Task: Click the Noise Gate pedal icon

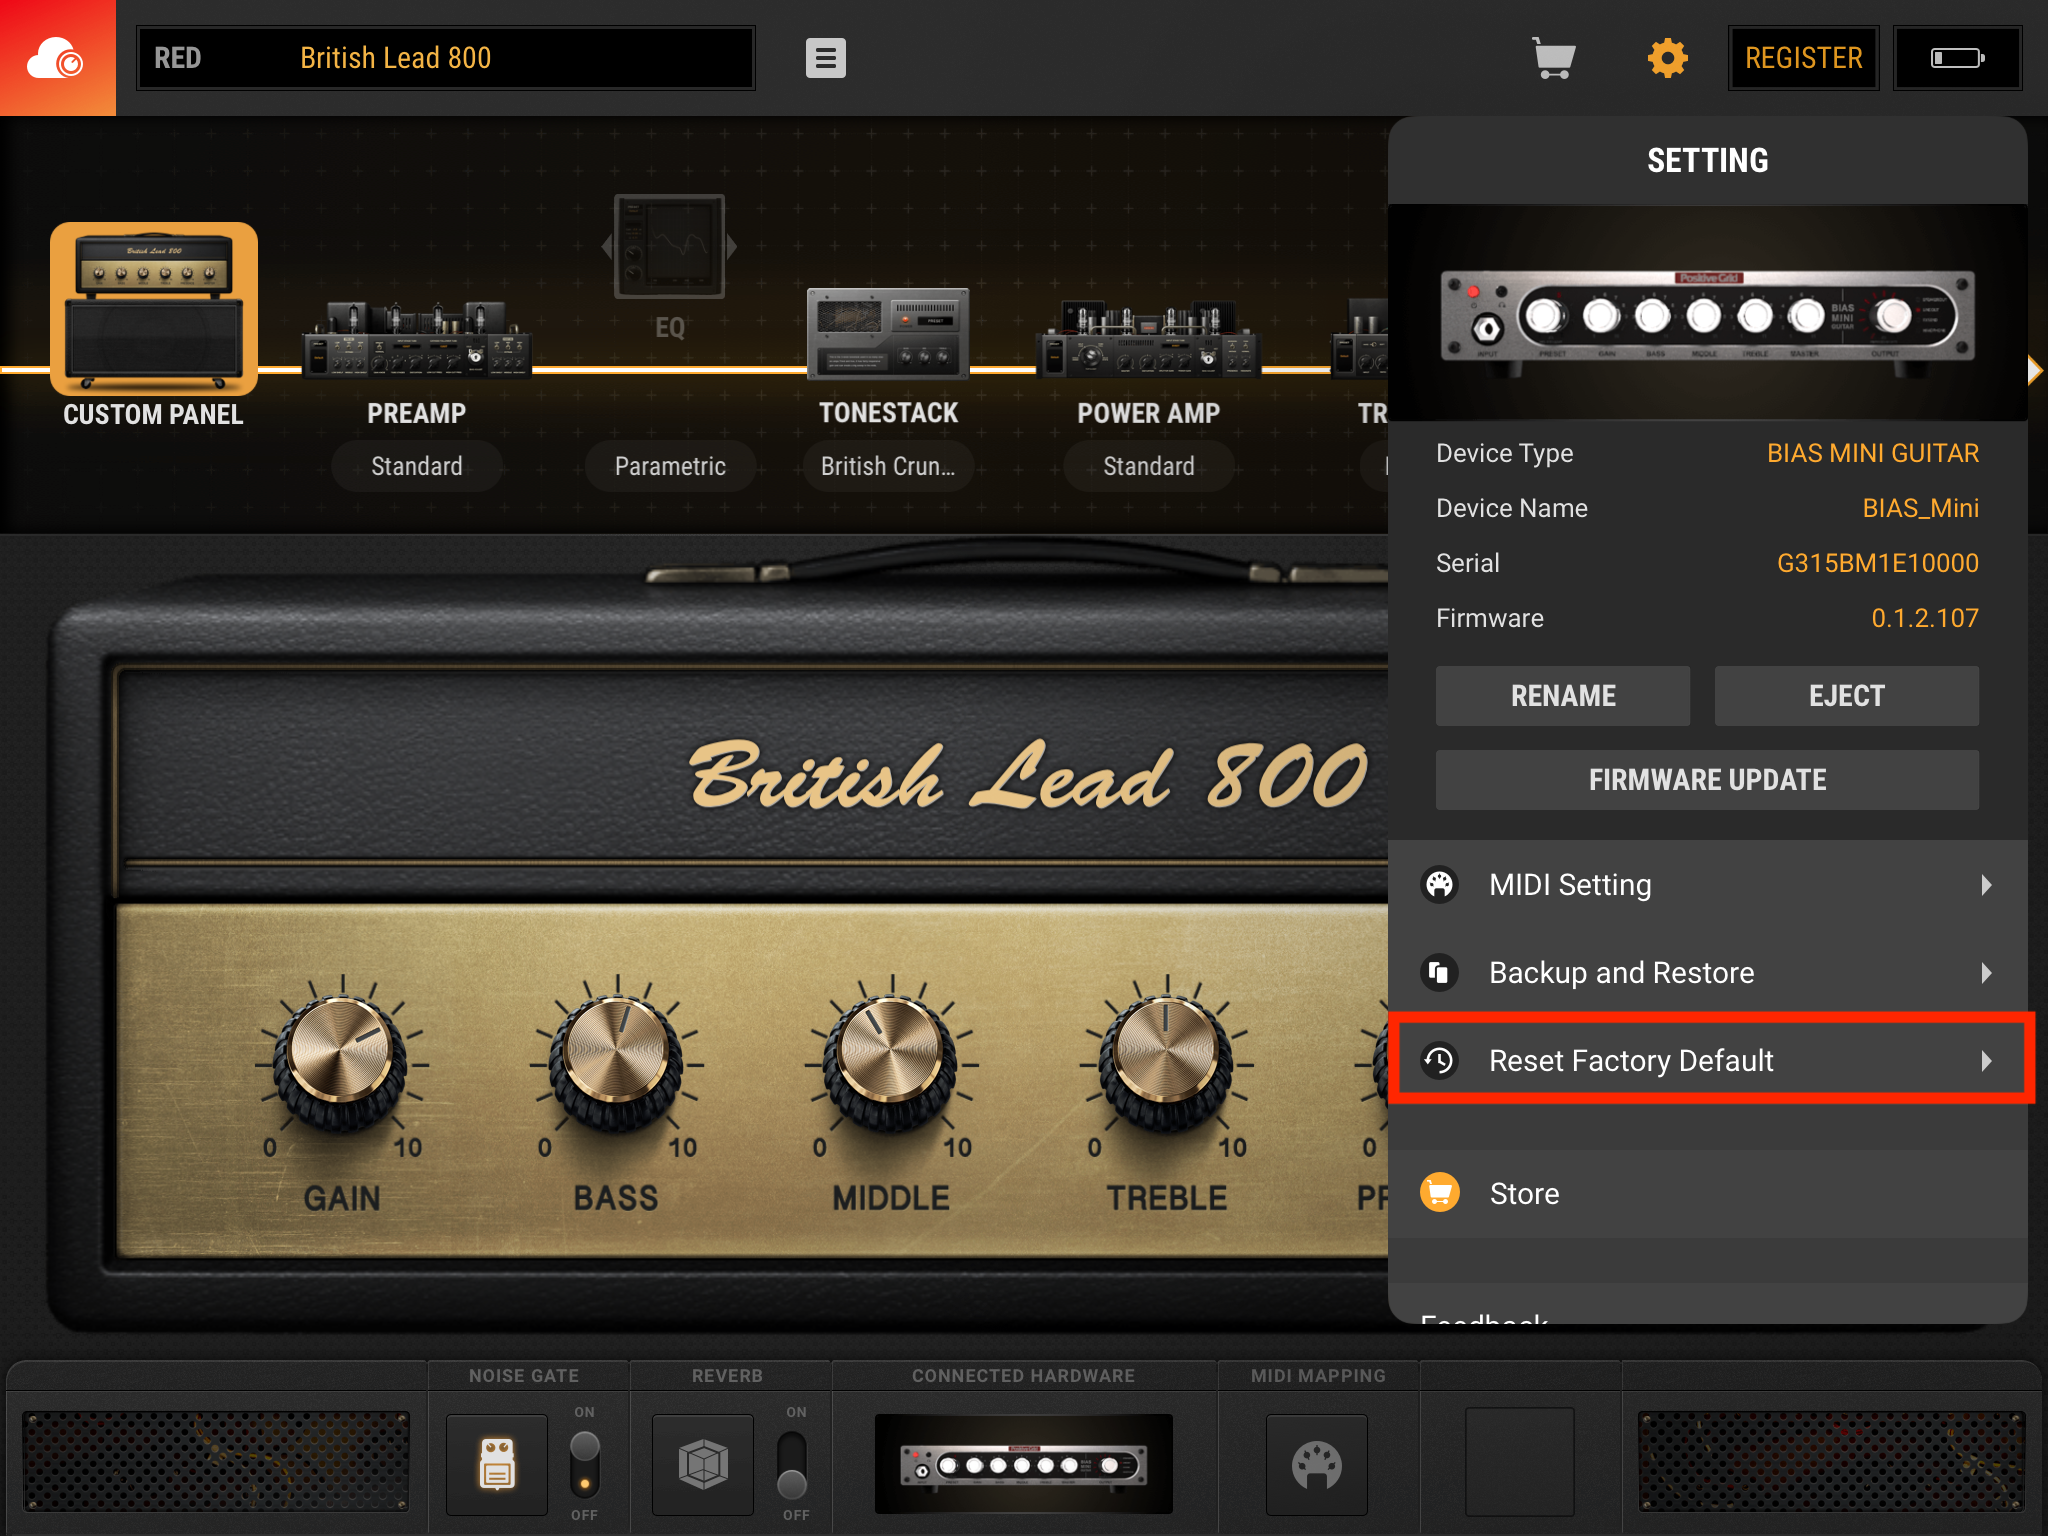Action: 497,1464
